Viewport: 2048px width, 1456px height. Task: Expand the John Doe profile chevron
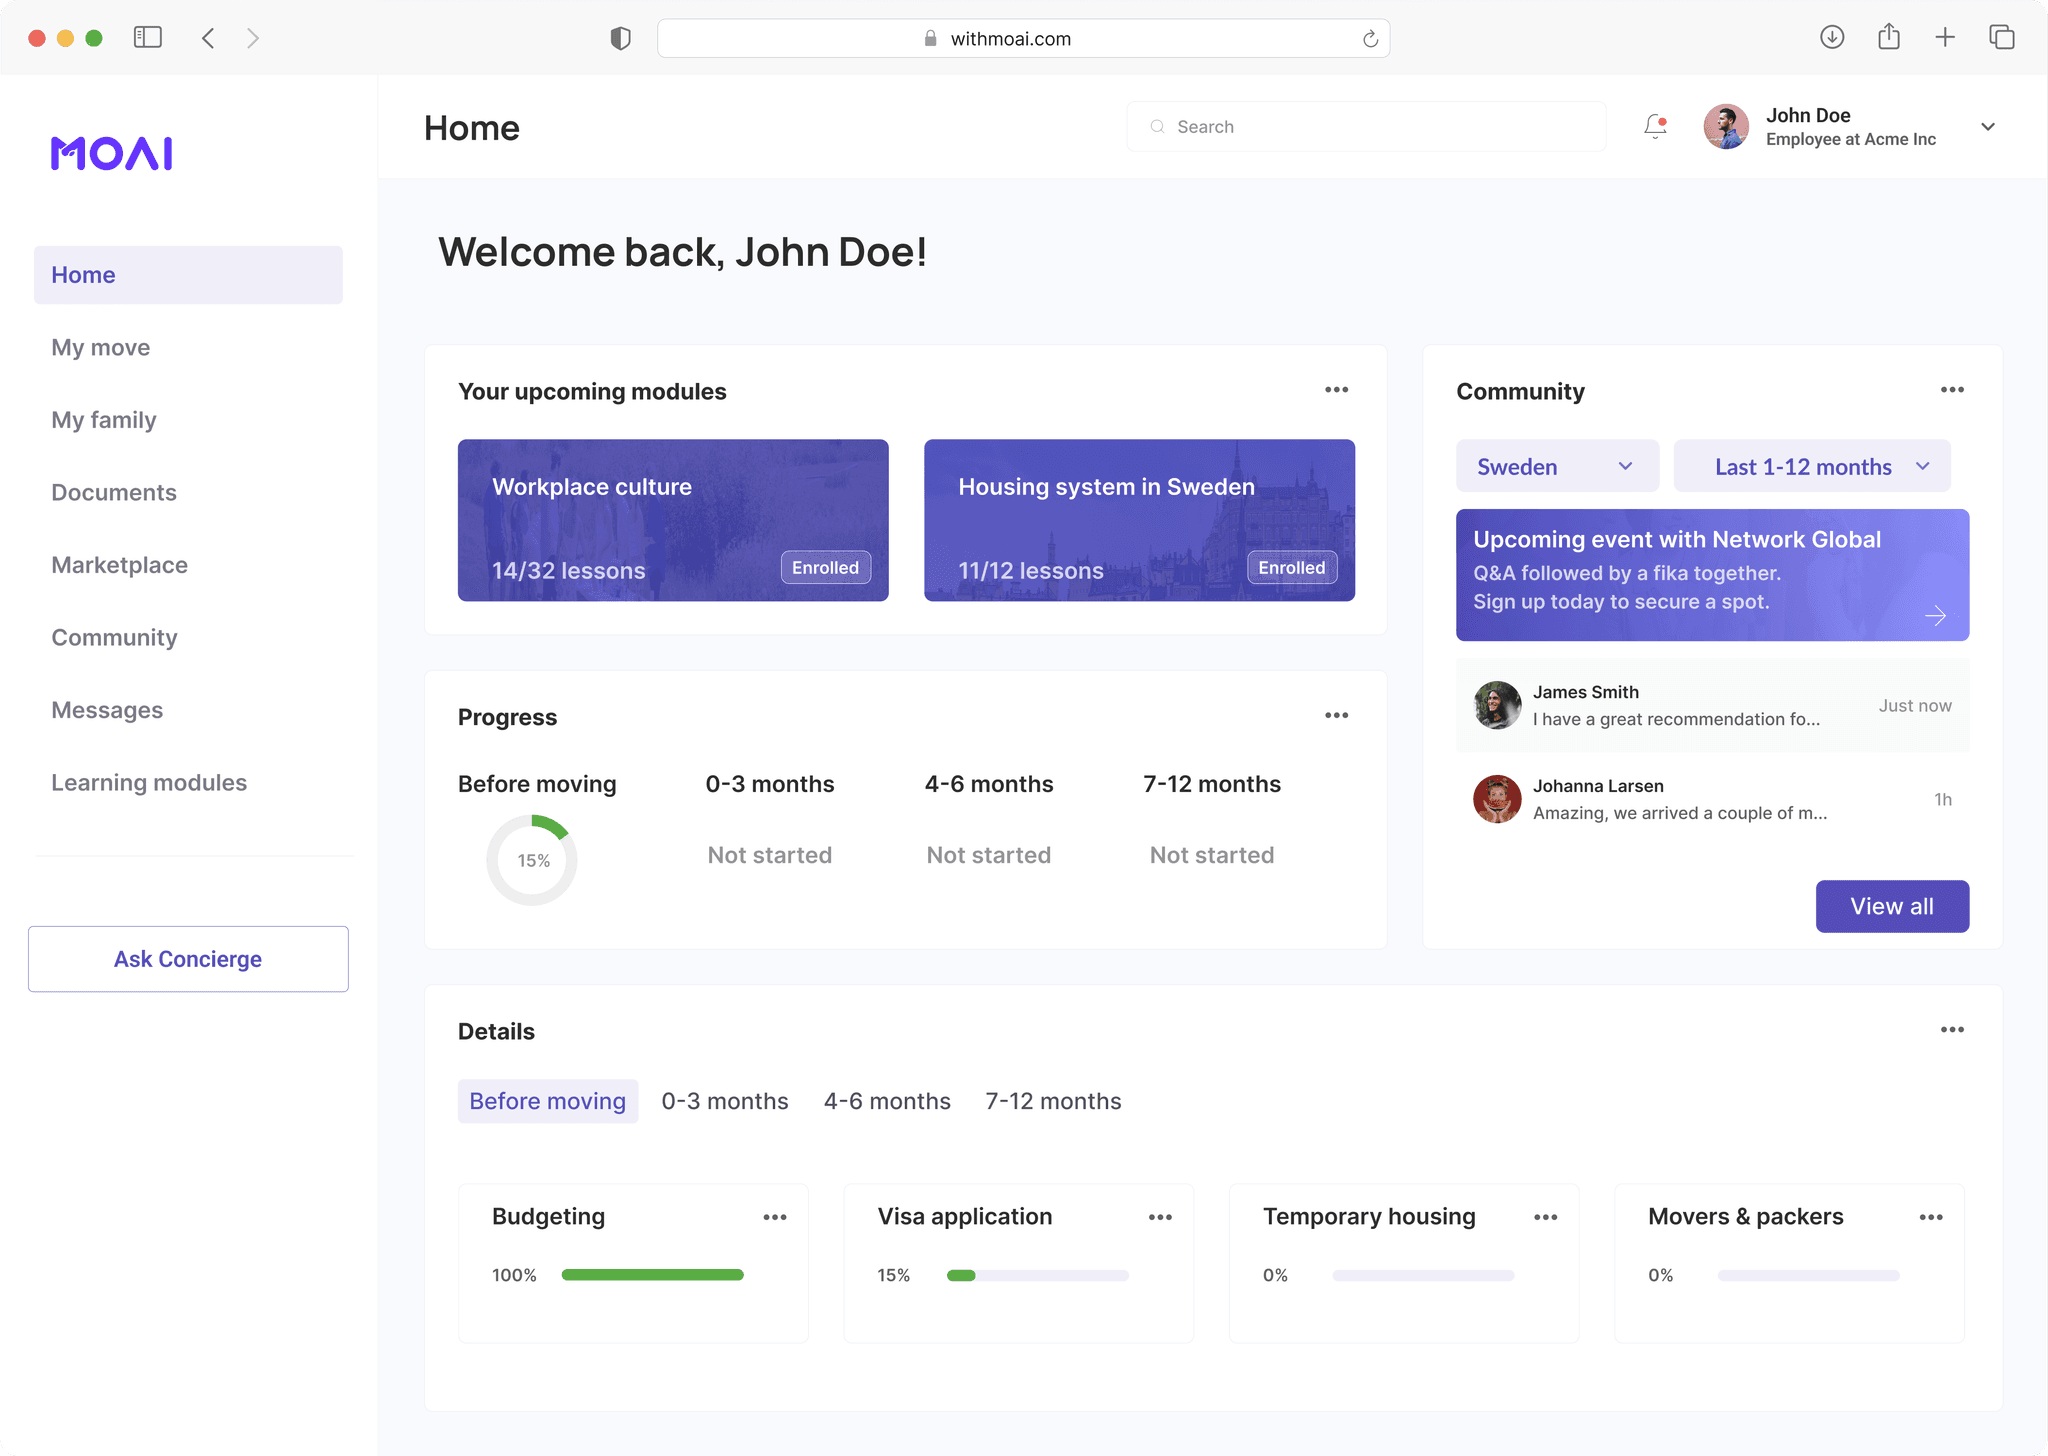tap(1988, 127)
